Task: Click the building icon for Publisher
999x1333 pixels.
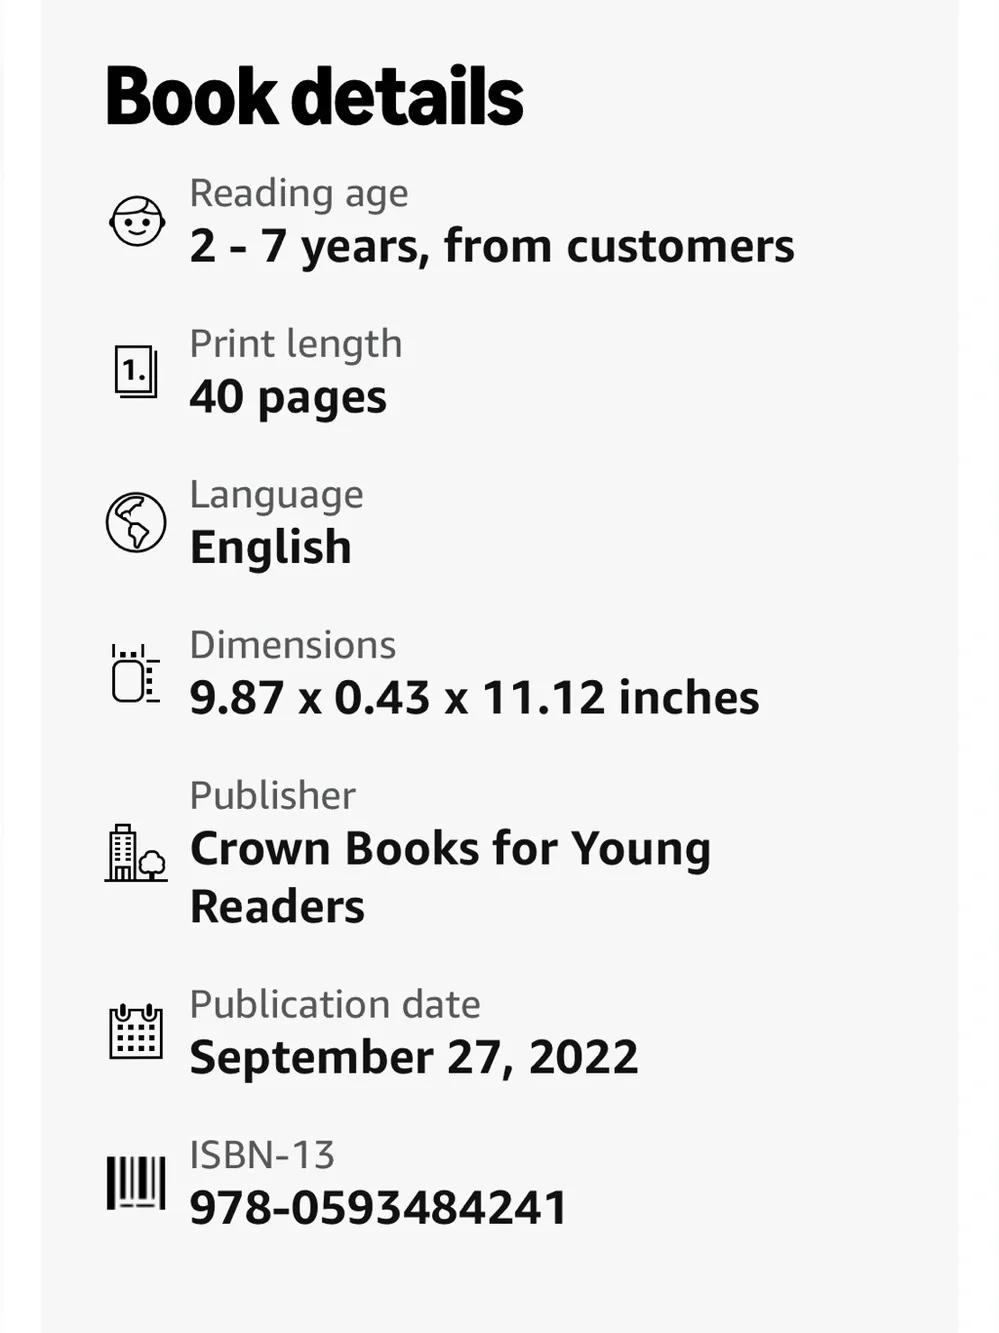Action: [x=136, y=853]
